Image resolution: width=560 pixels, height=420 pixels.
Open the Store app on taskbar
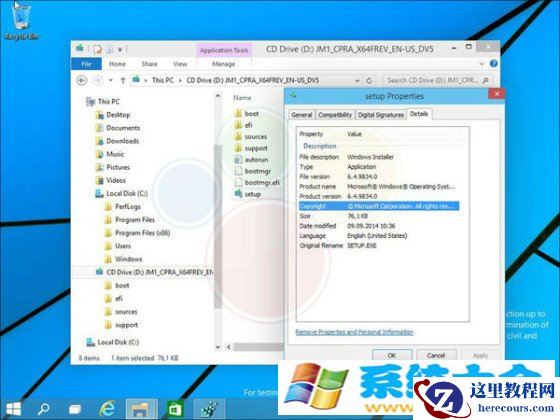tap(175, 409)
